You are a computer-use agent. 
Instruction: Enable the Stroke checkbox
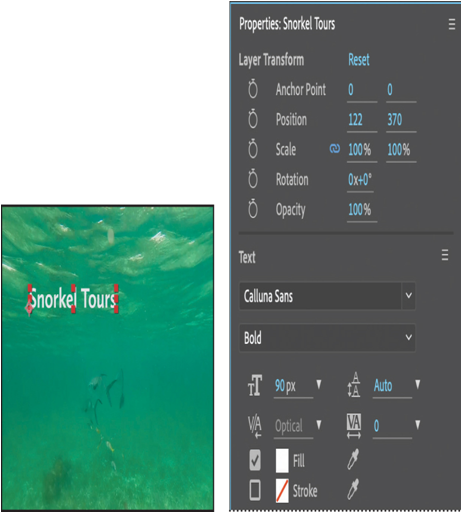click(255, 490)
